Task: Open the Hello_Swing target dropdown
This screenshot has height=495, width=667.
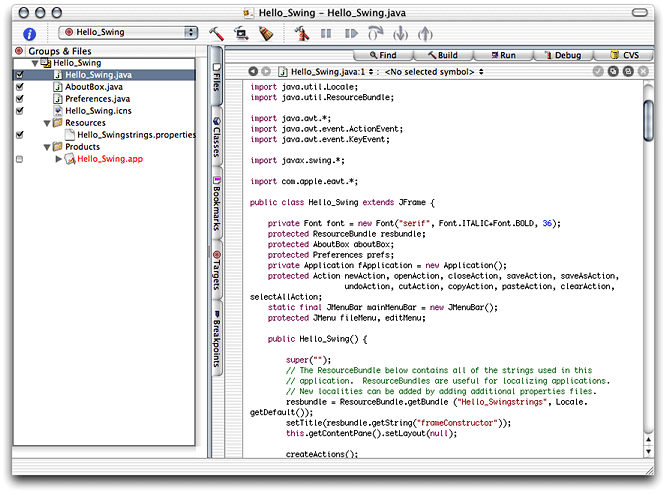Action: click(x=128, y=32)
